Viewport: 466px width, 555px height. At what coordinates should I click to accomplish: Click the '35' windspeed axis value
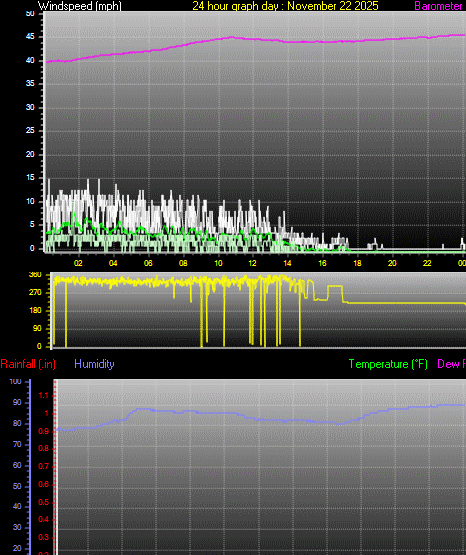coord(30,84)
